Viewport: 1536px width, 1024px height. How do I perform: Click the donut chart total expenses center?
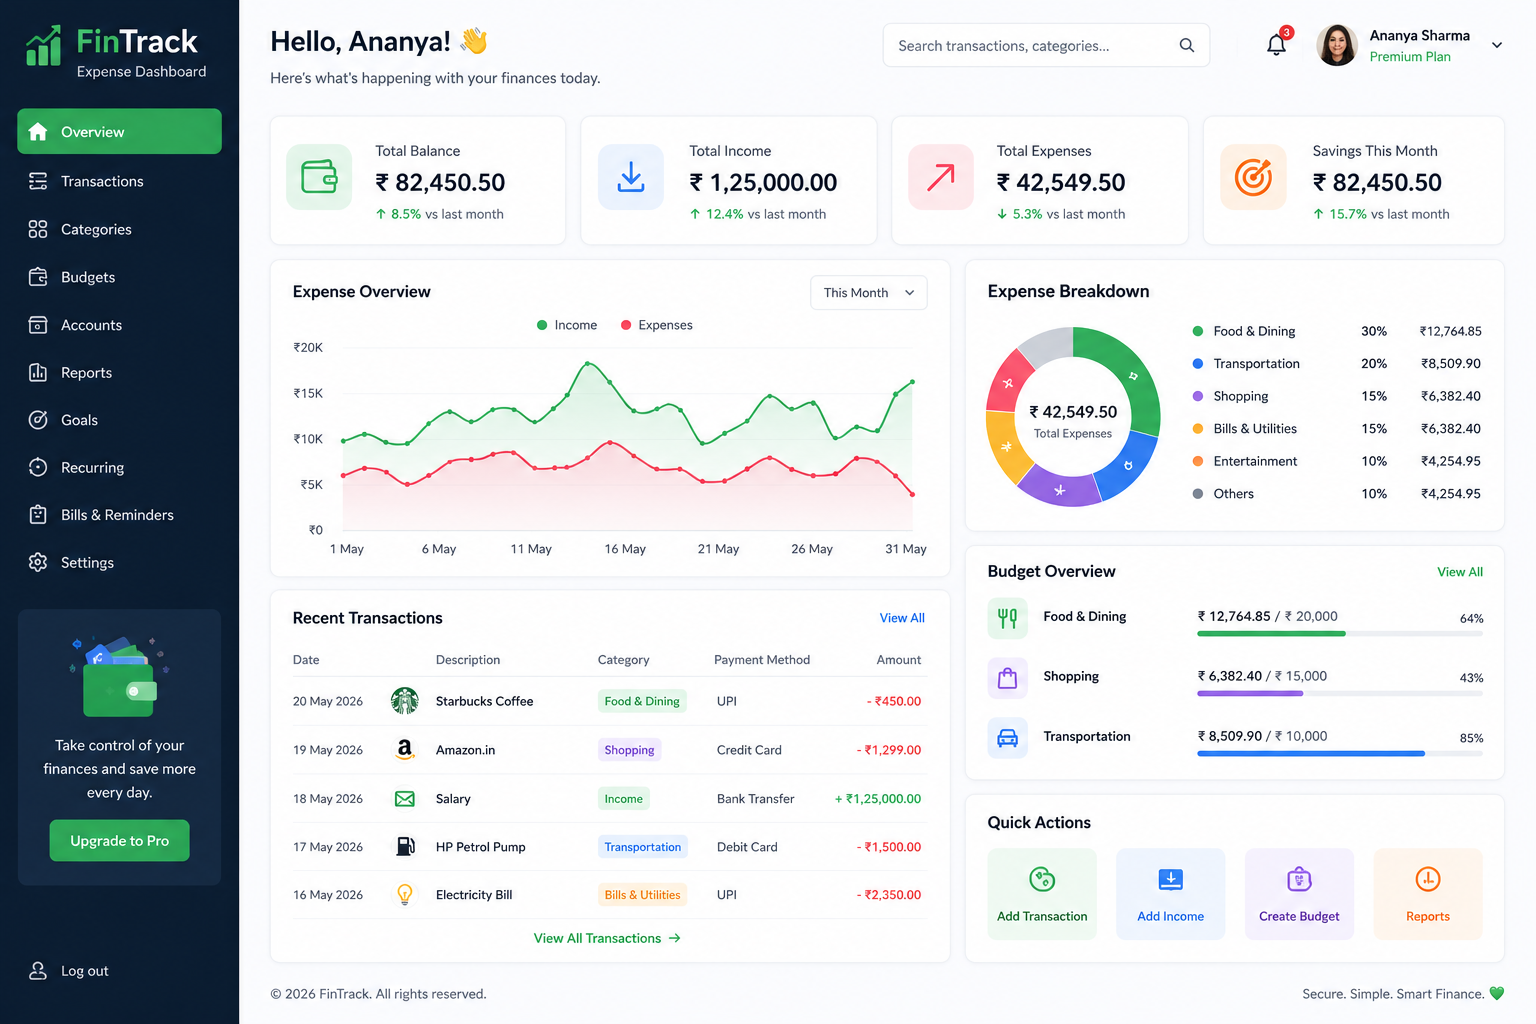1073,420
